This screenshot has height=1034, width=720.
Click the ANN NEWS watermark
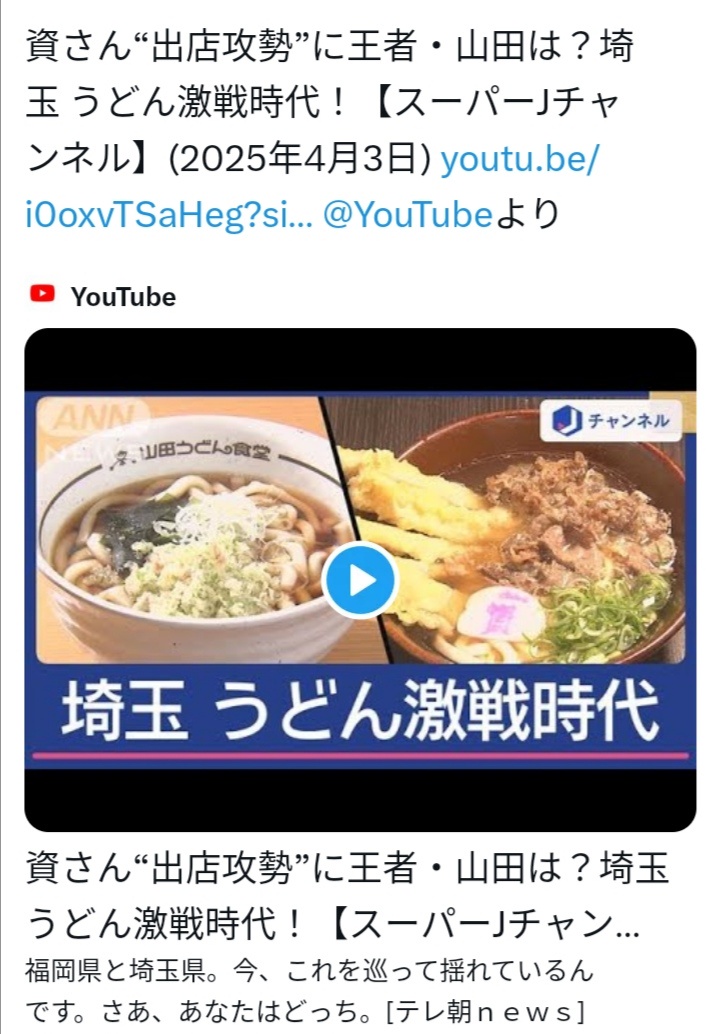(92, 430)
